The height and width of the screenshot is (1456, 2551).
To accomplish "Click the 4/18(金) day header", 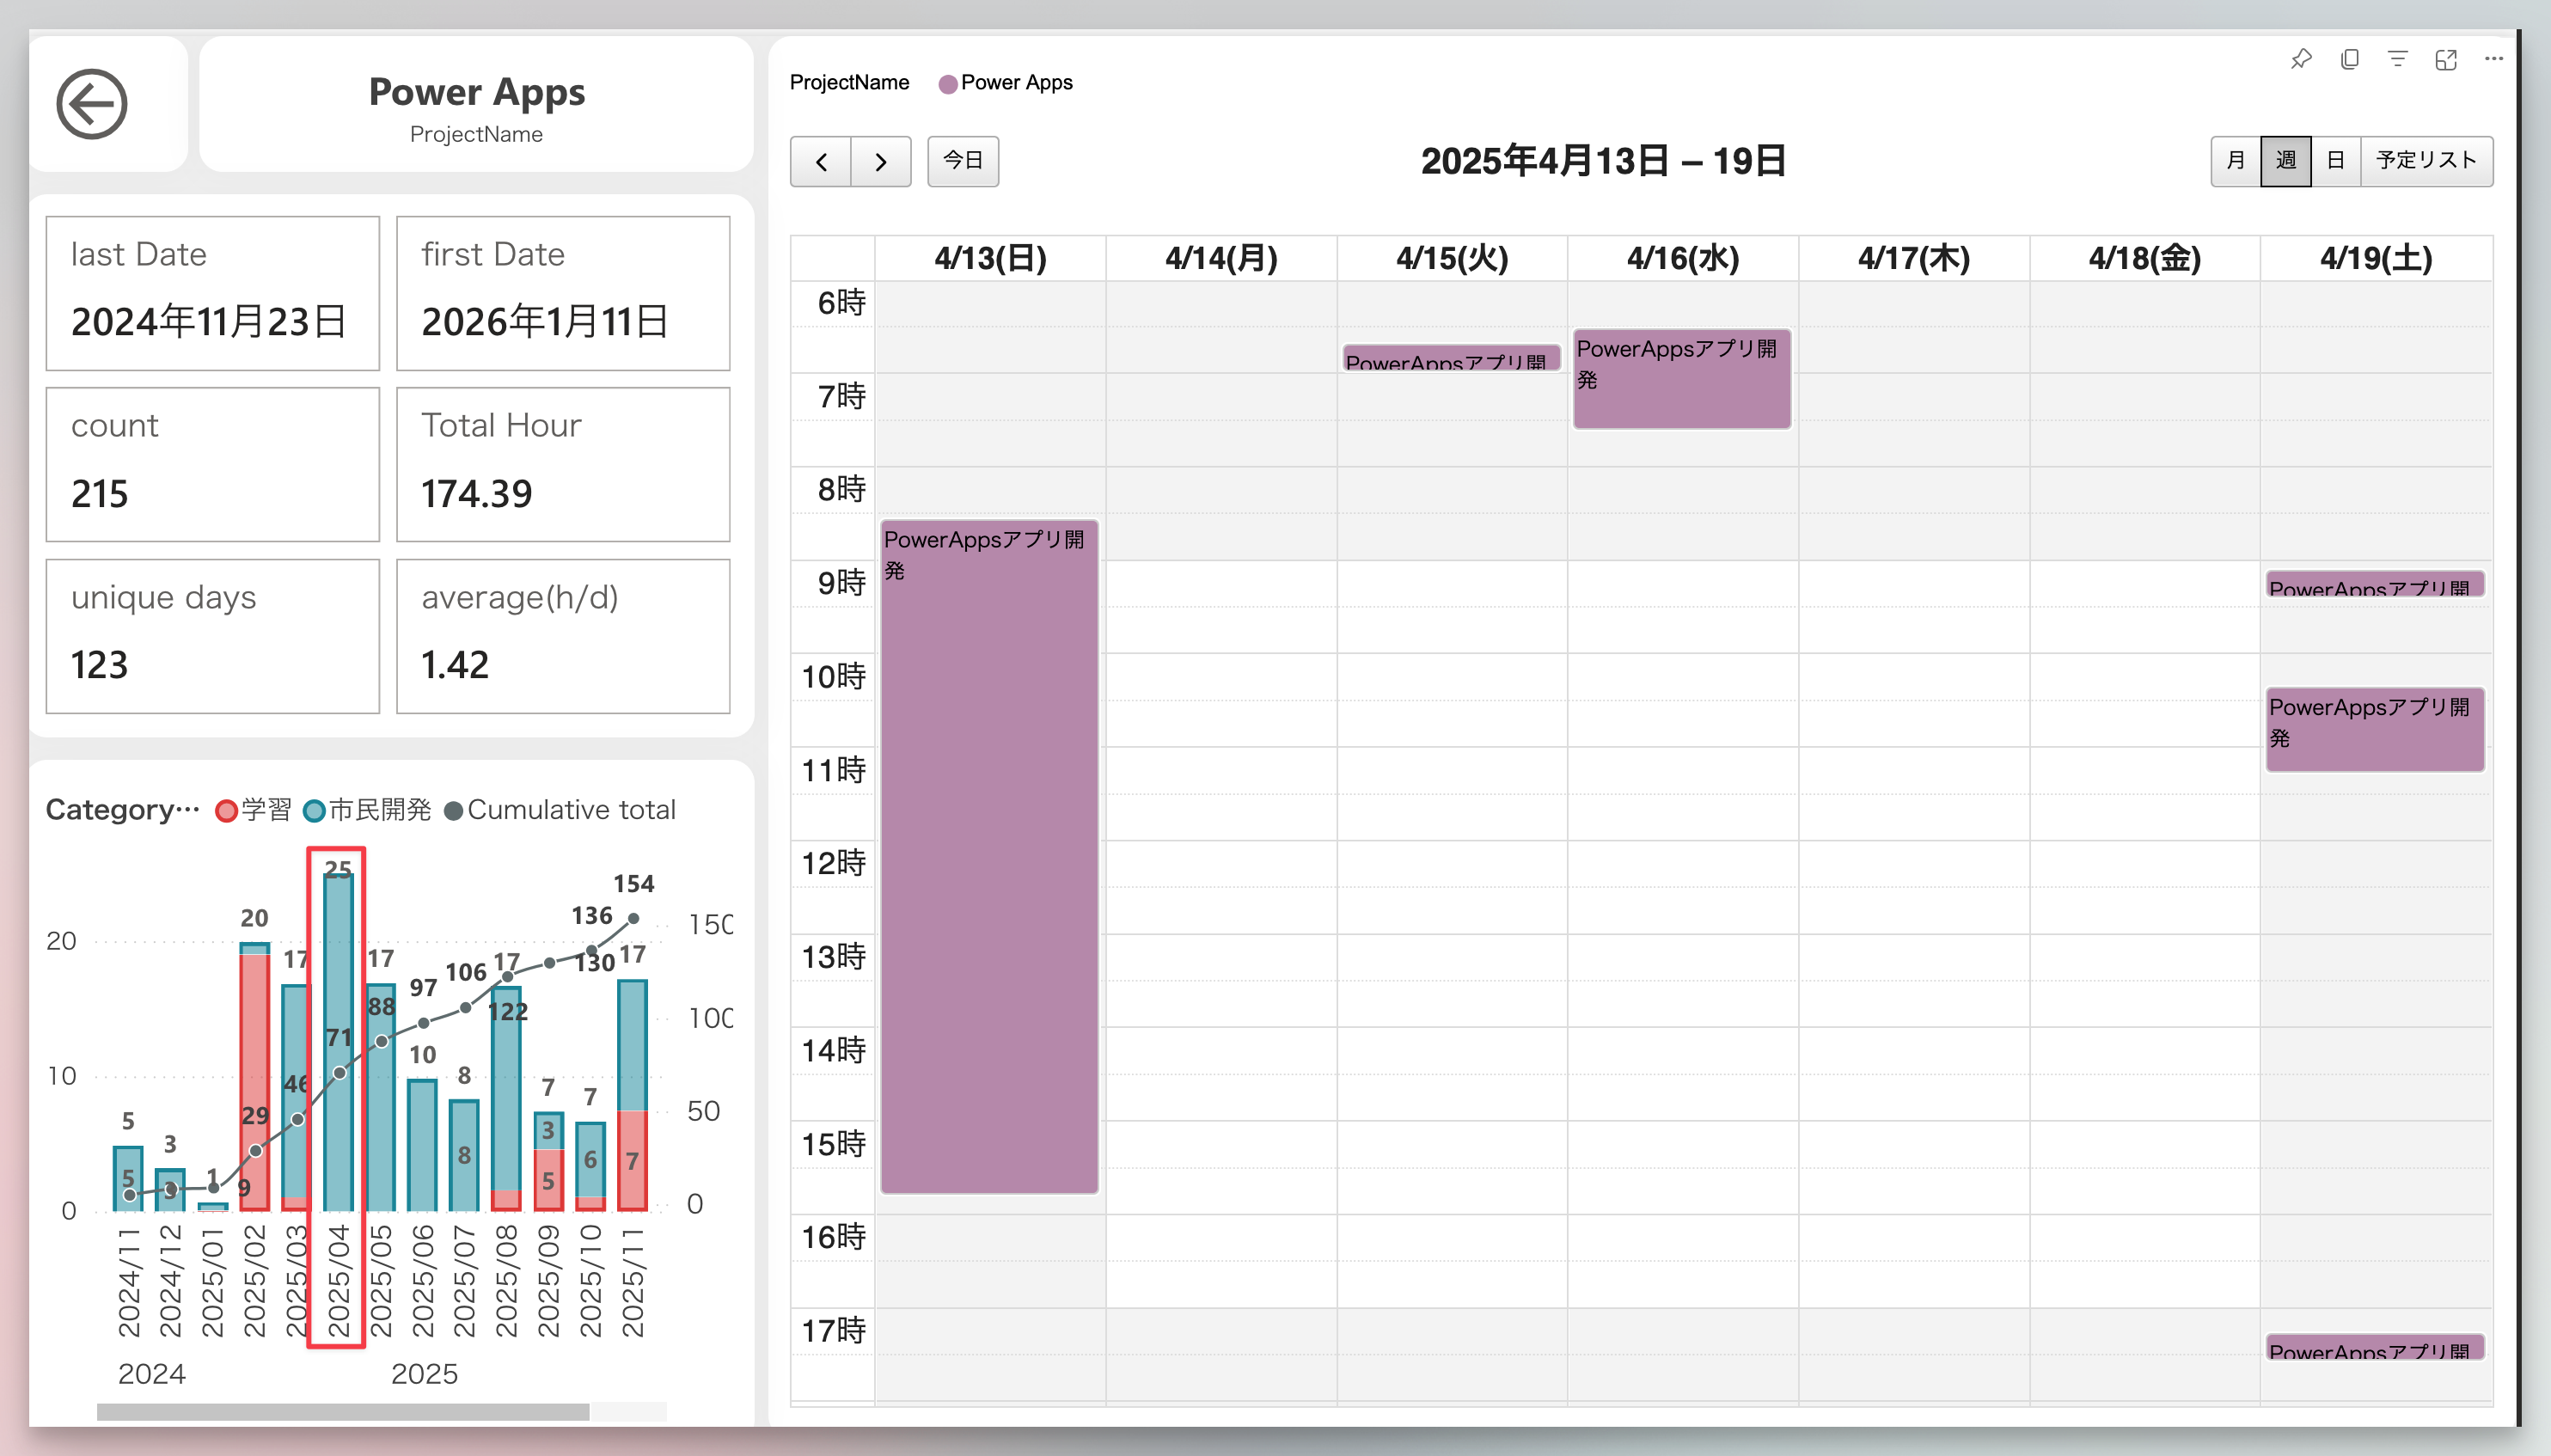I will point(2145,259).
